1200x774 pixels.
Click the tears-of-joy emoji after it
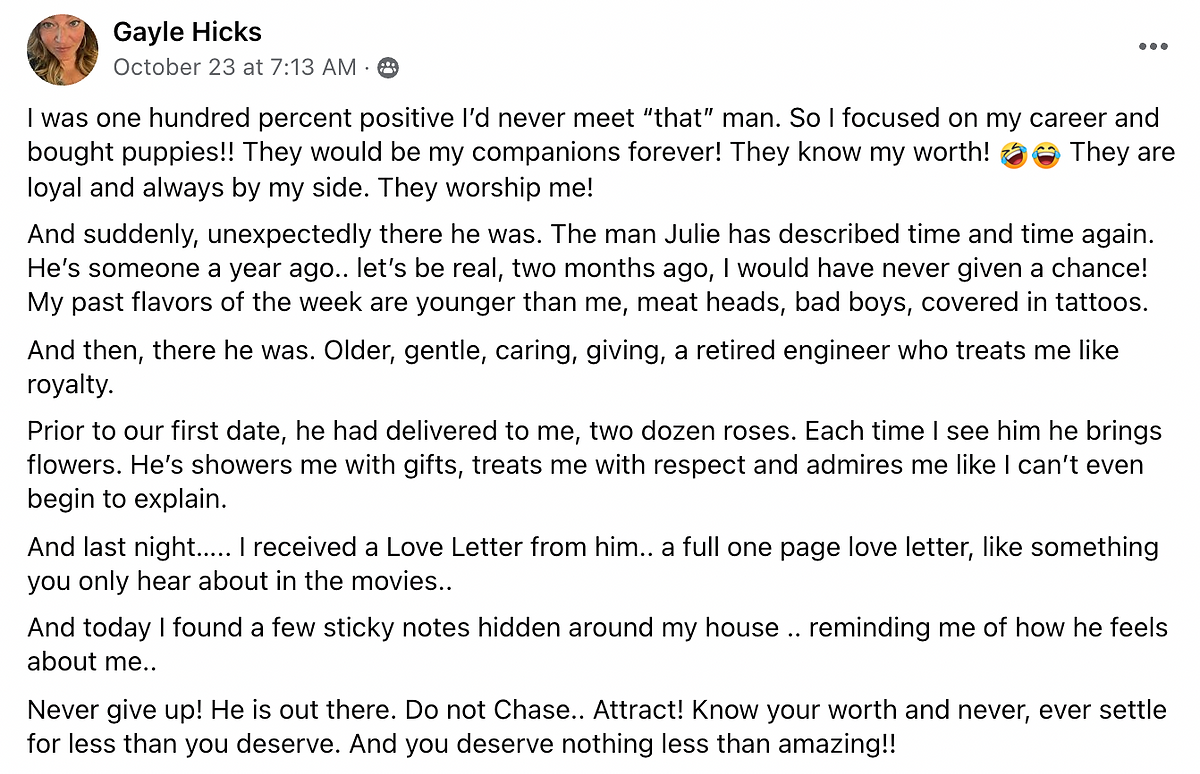coord(1045,156)
